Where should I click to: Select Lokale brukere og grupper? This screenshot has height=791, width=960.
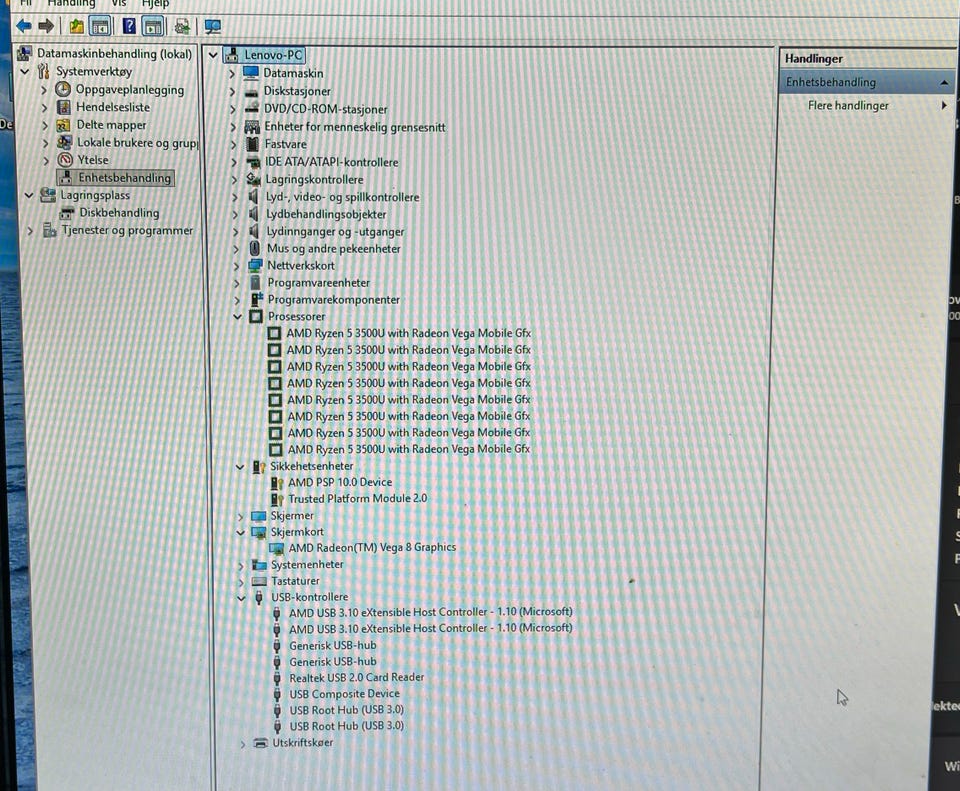click(x=137, y=143)
